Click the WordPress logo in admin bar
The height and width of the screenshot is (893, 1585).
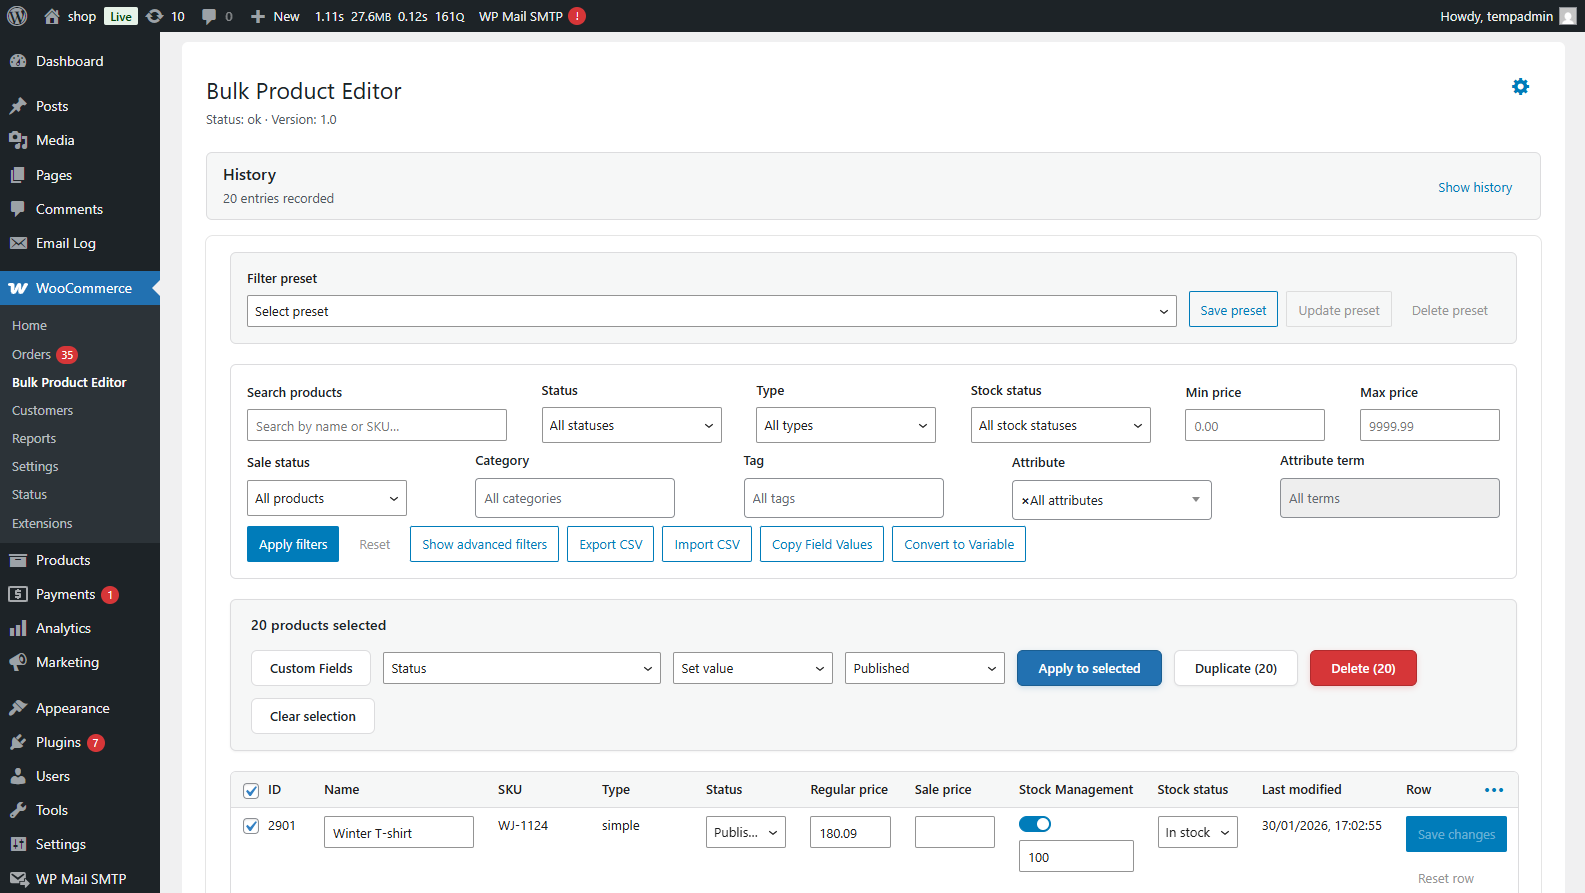(x=17, y=16)
